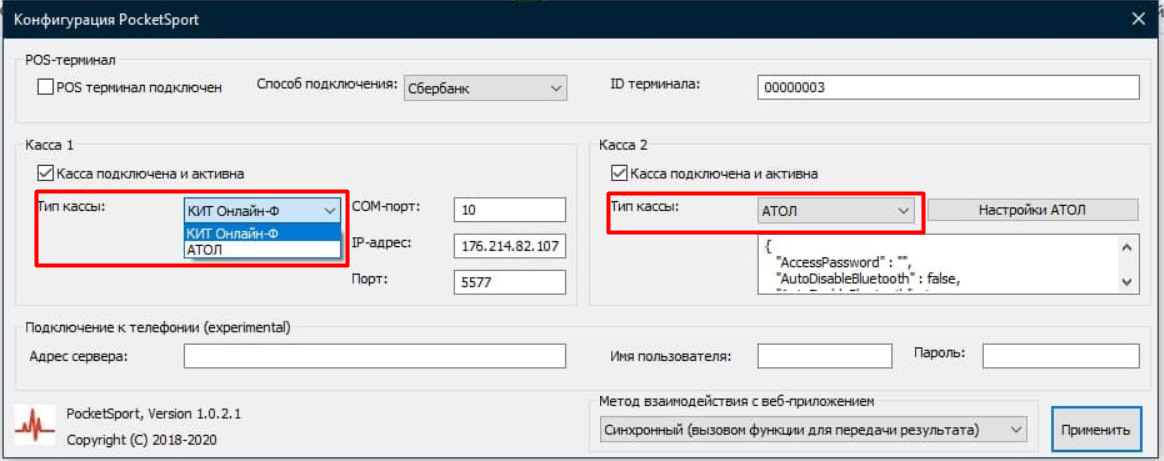Viewport: 1164px width, 461px height.
Task: Collapse the Касса 1 type dropdown
Action: [329, 210]
